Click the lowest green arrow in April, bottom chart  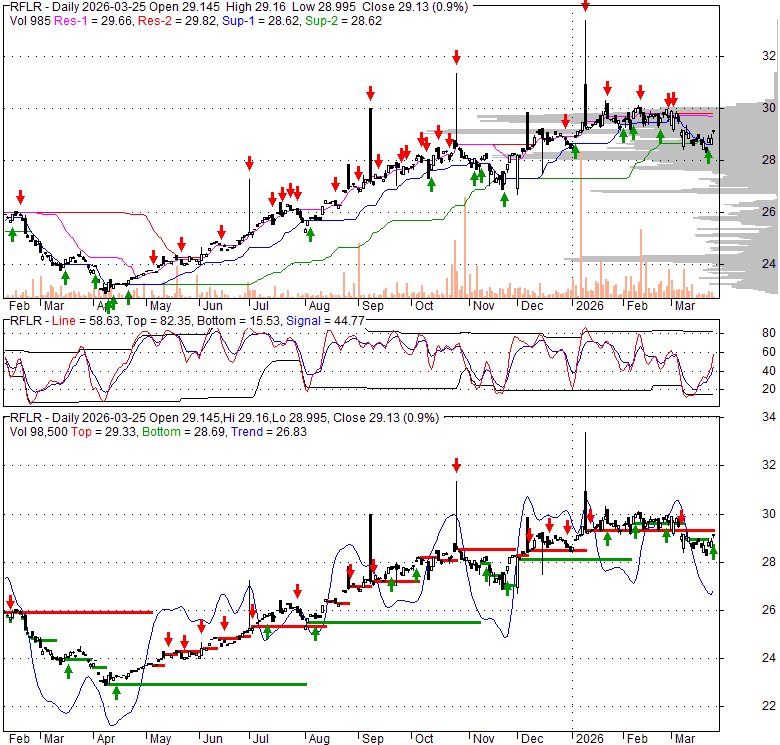point(116,691)
